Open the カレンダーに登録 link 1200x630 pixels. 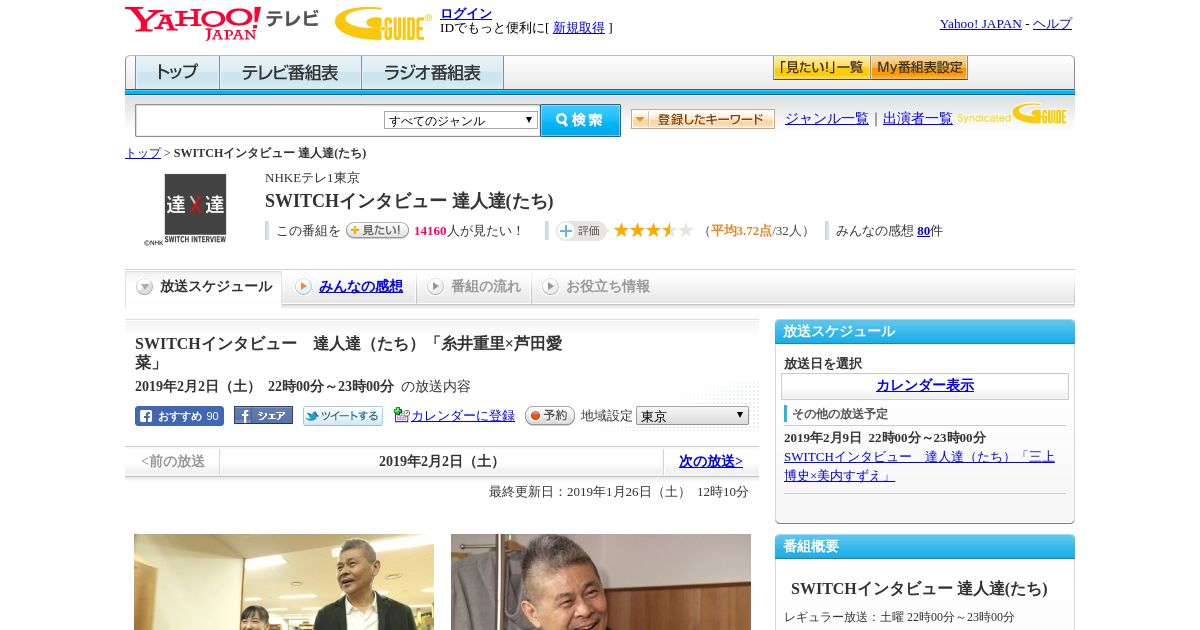tap(462, 415)
